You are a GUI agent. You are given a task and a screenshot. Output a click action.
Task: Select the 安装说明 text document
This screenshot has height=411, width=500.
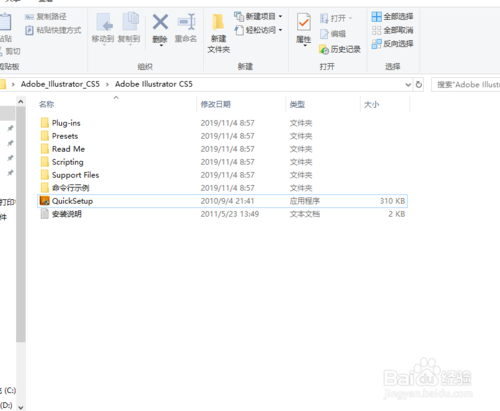(222, 214)
